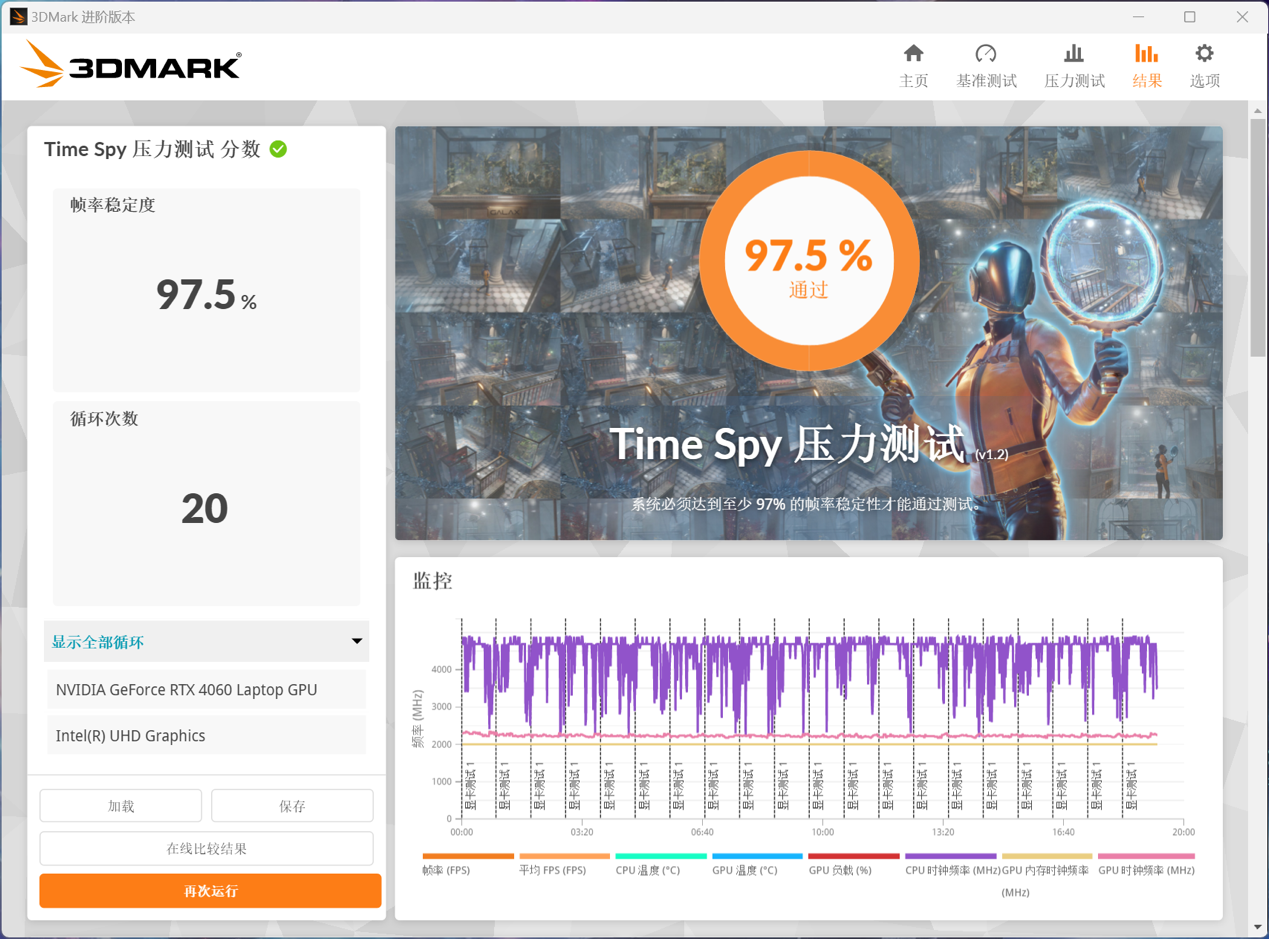Open the Home (主页) icon
This screenshot has width=1269, height=939.
click(913, 55)
